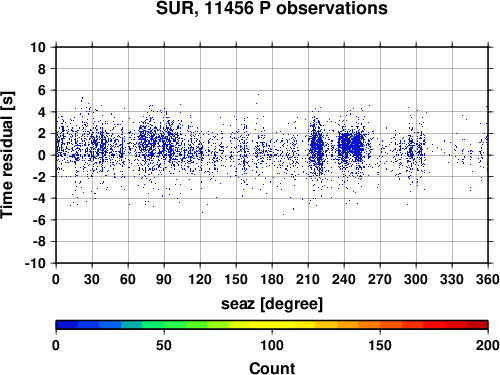This screenshot has width=500, height=375.
Task: Click the dark red end of the colorbar
Action: tap(477, 325)
